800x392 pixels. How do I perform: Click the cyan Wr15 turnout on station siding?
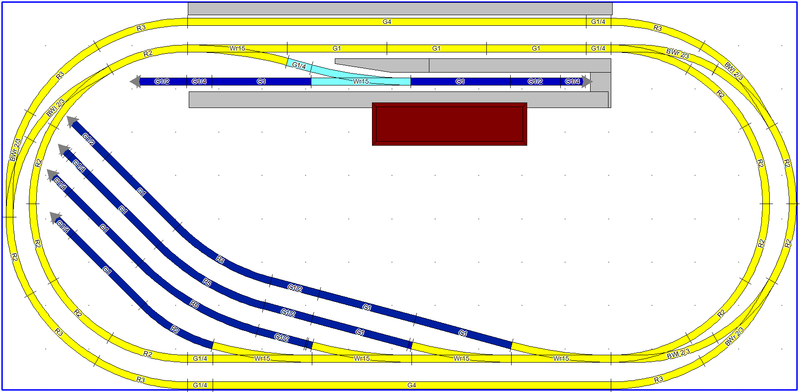click(x=361, y=81)
